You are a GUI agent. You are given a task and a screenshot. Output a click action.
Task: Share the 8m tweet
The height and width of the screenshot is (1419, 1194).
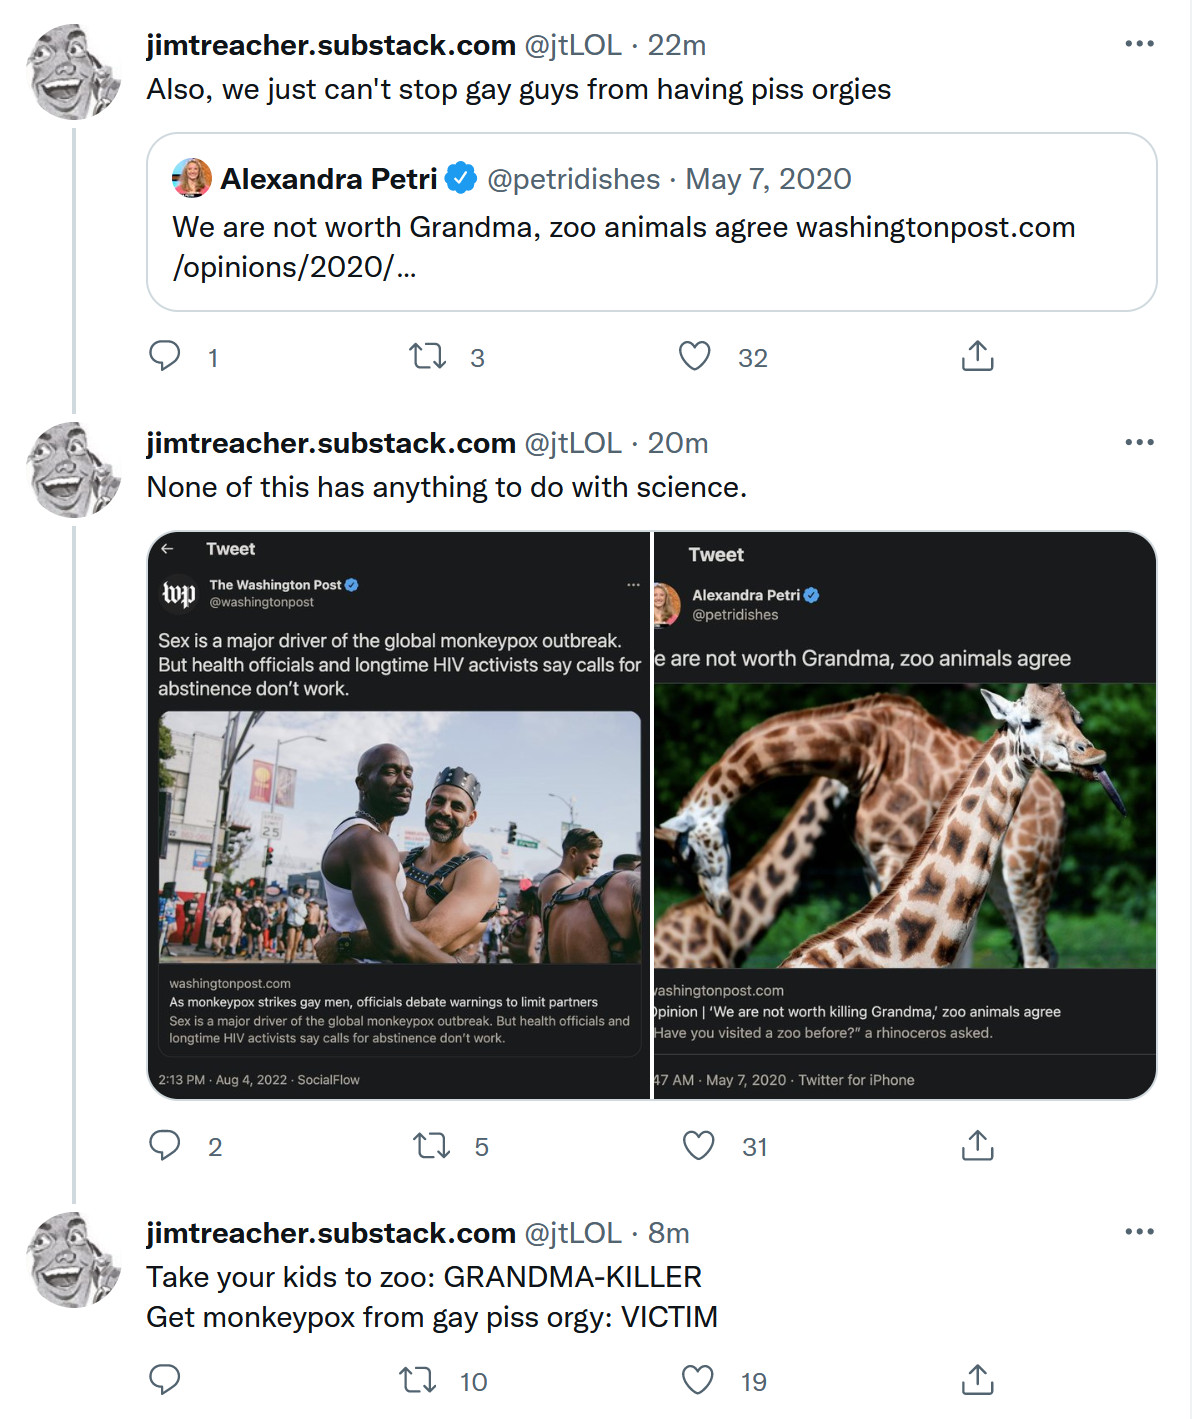click(977, 1380)
